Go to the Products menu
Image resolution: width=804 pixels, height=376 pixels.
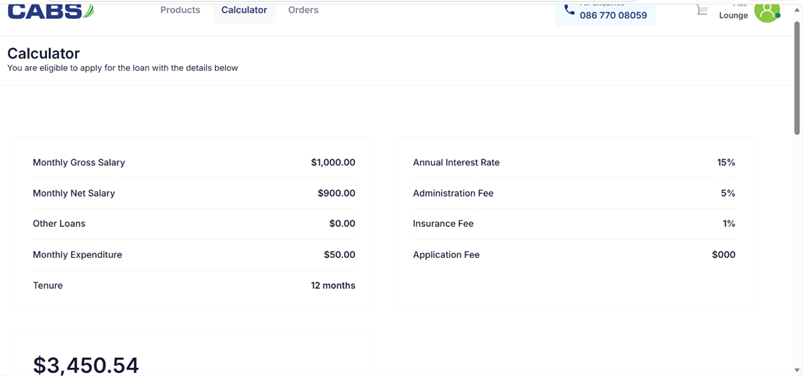tap(180, 10)
